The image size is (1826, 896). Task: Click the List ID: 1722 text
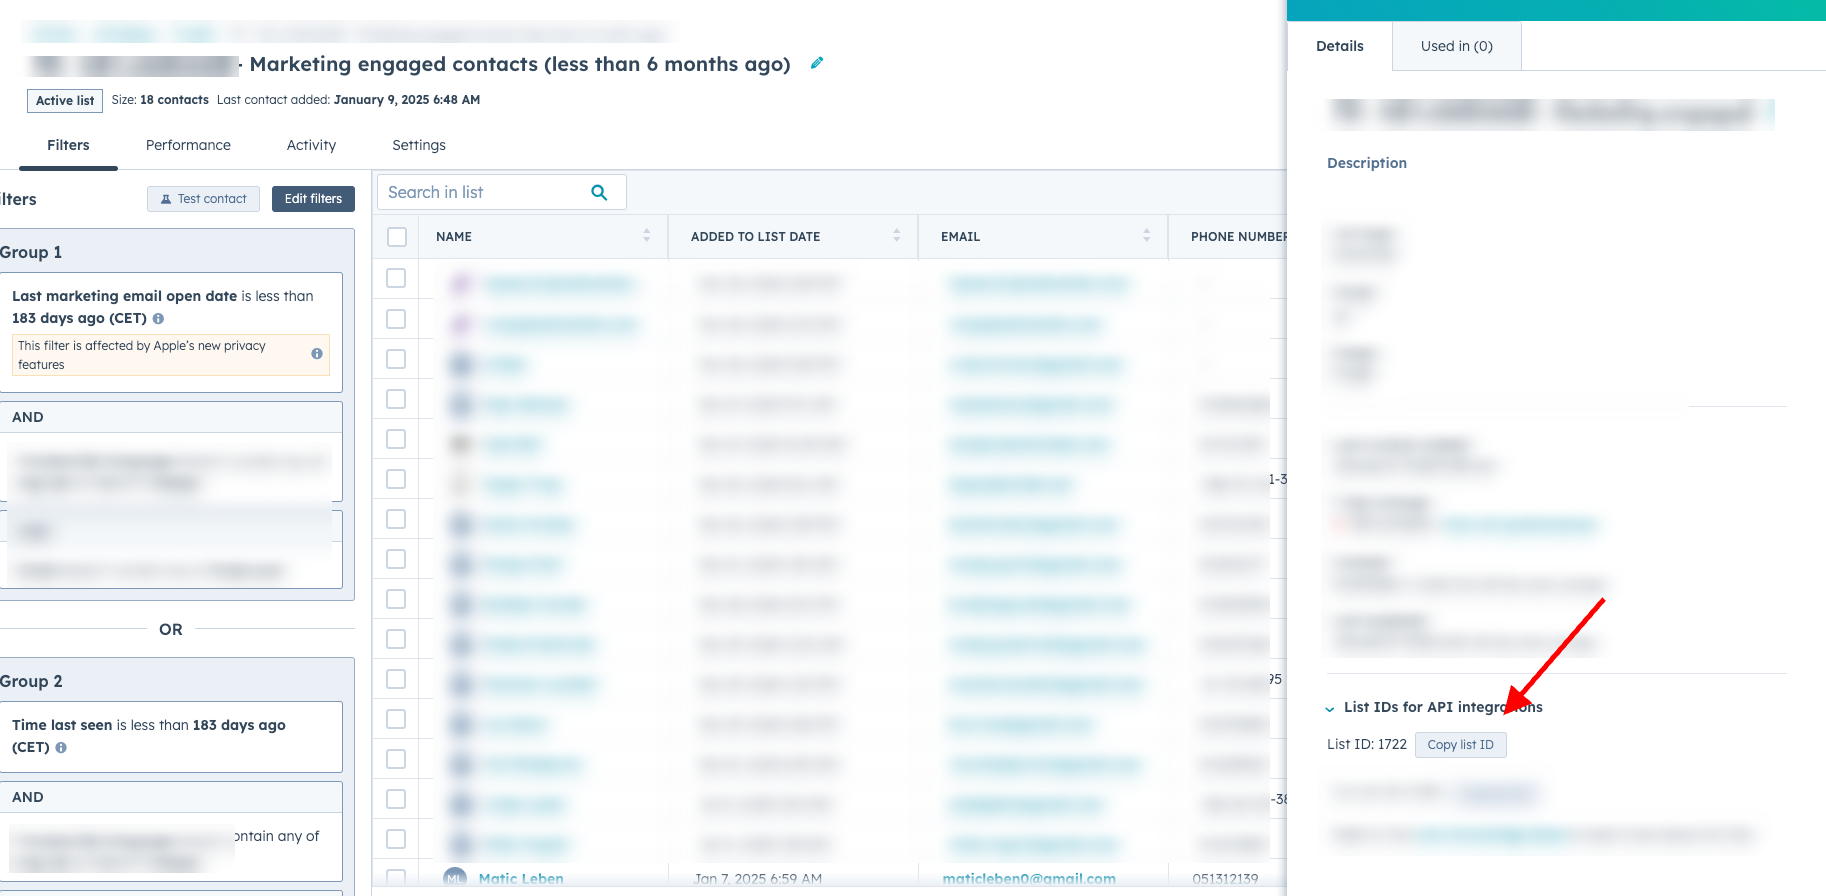click(x=1366, y=744)
